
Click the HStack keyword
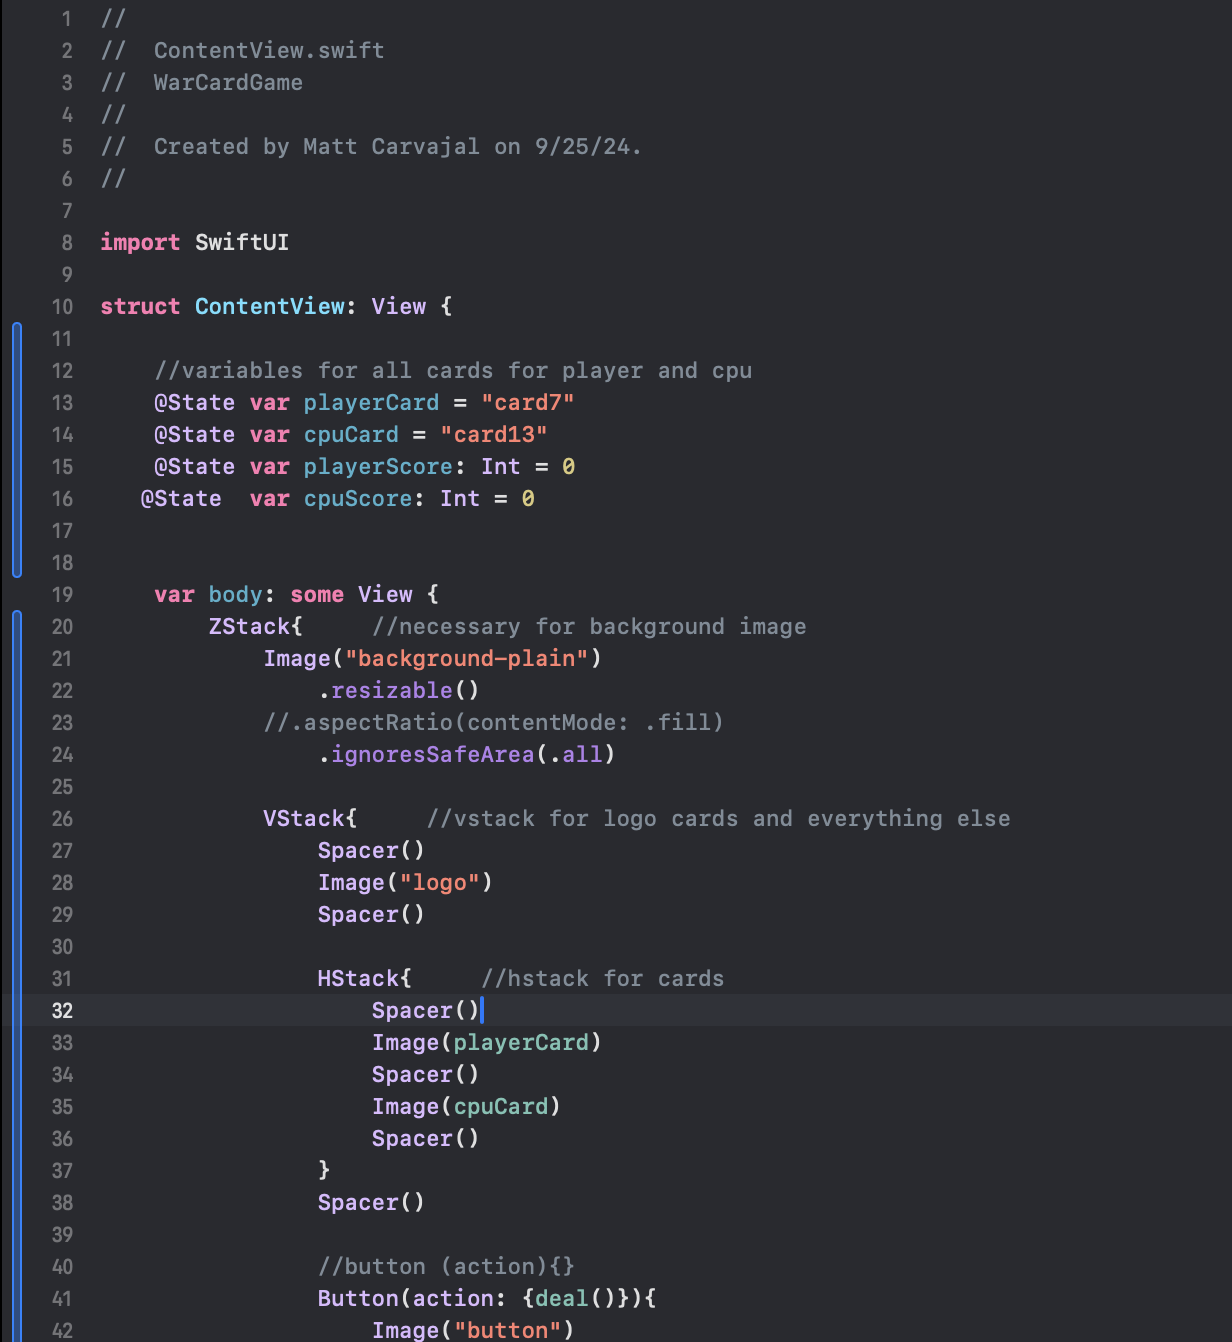tap(358, 979)
